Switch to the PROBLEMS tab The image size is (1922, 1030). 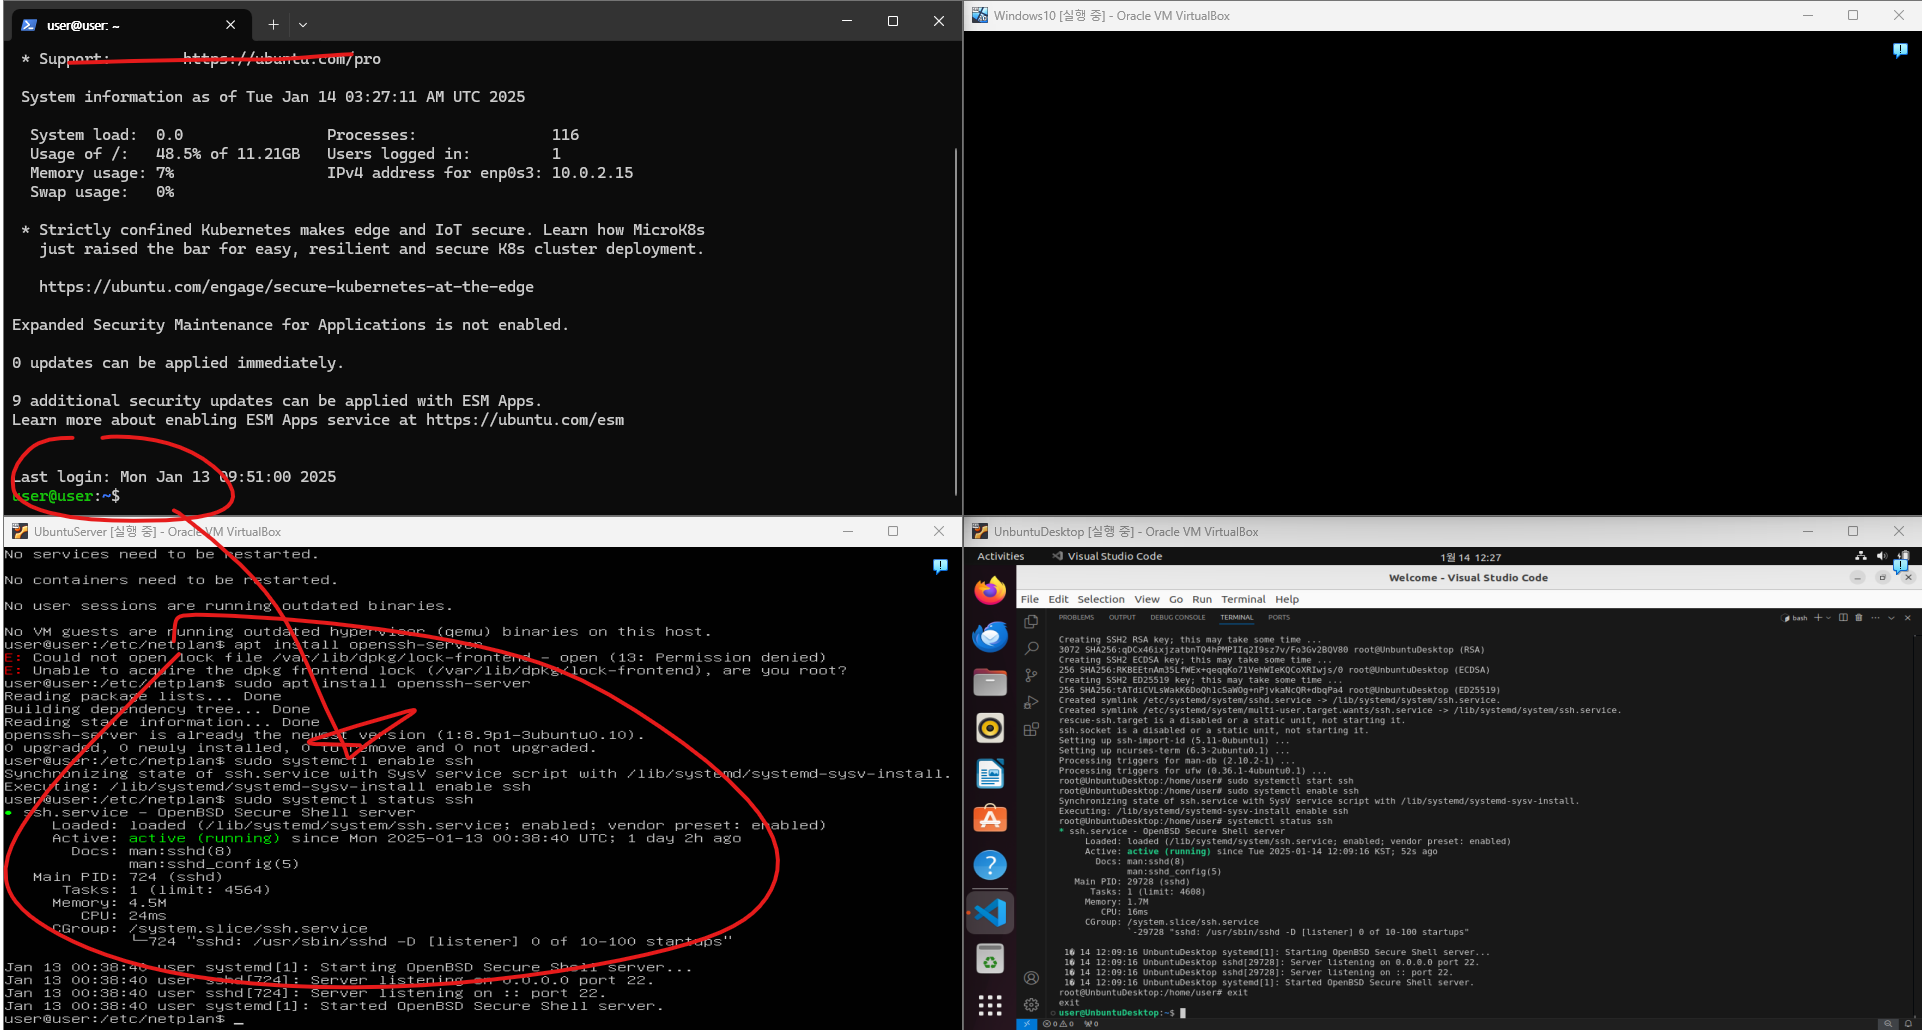click(x=1076, y=618)
